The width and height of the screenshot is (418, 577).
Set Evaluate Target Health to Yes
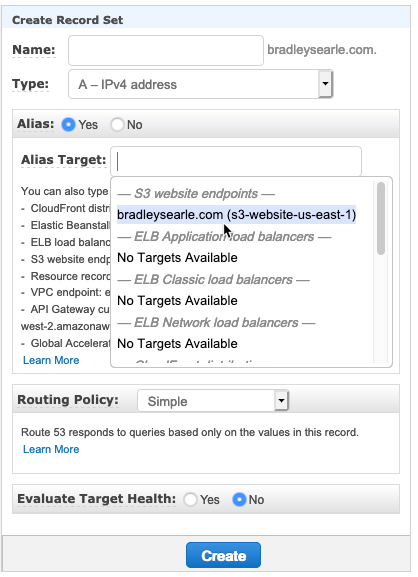190,499
